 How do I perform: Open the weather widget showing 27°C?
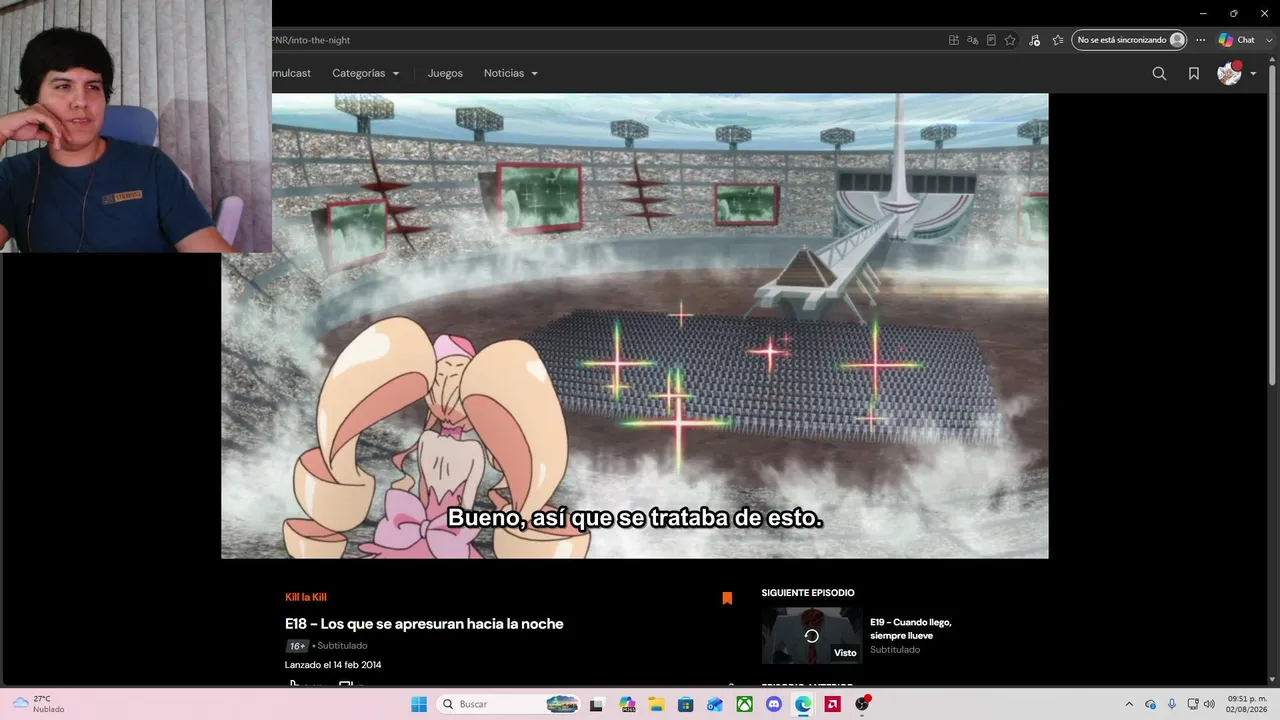point(40,704)
